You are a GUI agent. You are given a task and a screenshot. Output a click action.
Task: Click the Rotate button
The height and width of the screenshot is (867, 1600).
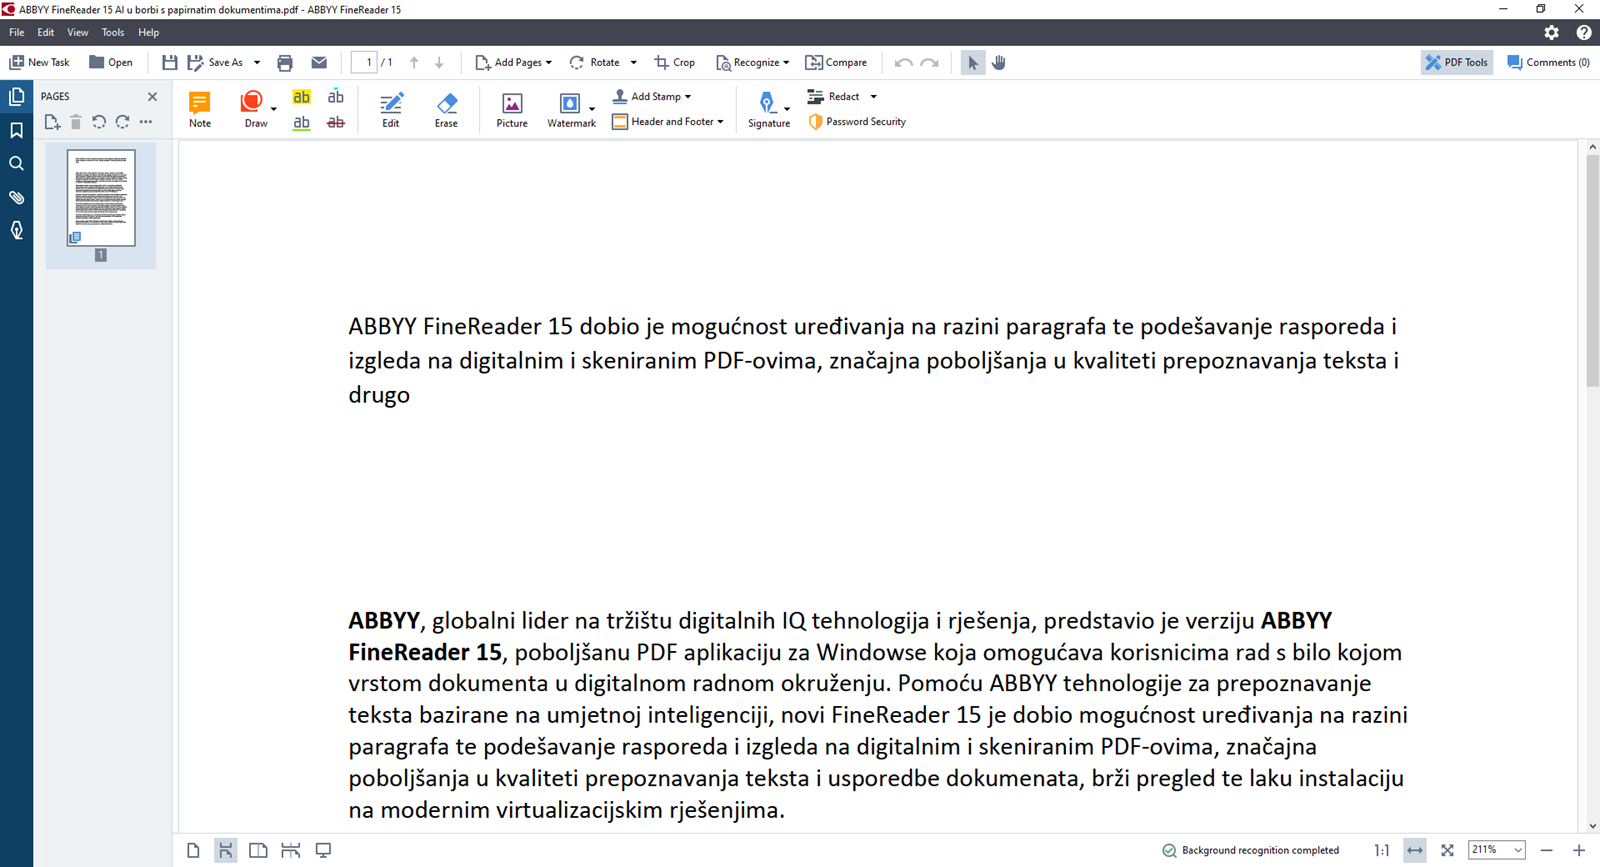point(595,62)
